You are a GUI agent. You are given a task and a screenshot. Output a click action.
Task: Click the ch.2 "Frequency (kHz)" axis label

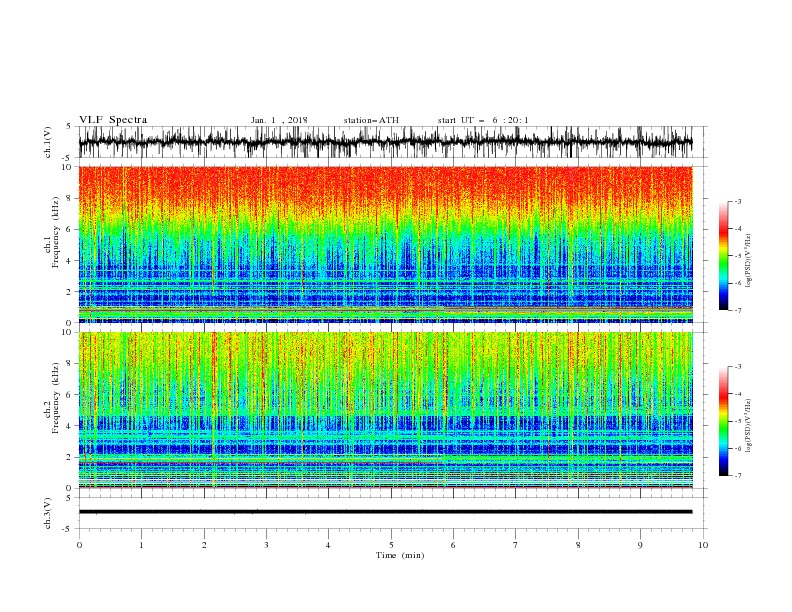56,398
